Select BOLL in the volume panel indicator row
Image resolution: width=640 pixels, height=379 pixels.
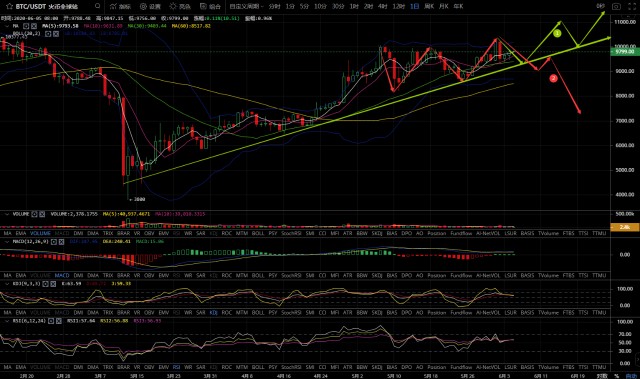click(x=258, y=233)
